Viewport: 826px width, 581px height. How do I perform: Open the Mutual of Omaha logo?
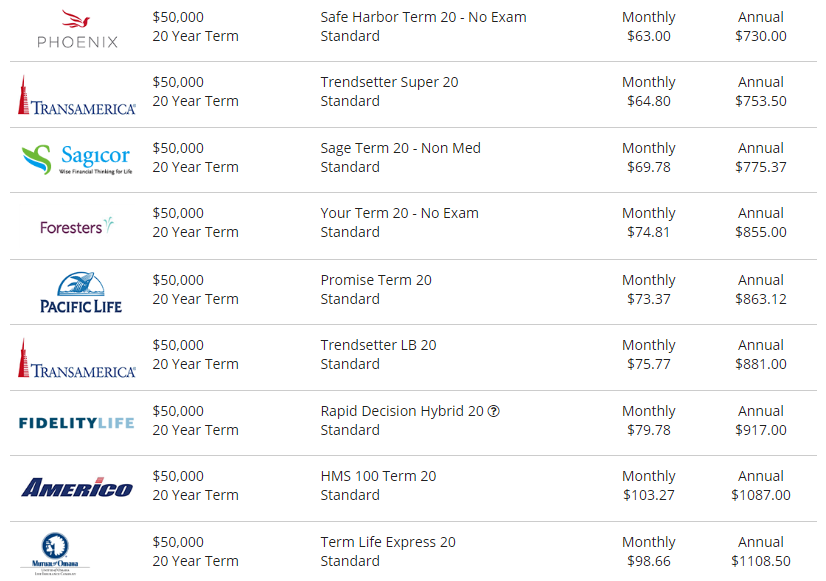[55, 554]
